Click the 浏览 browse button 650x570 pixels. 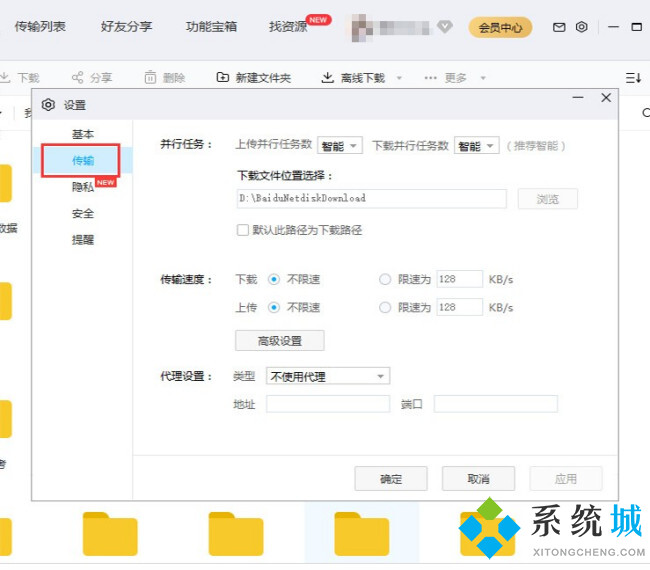click(x=548, y=199)
